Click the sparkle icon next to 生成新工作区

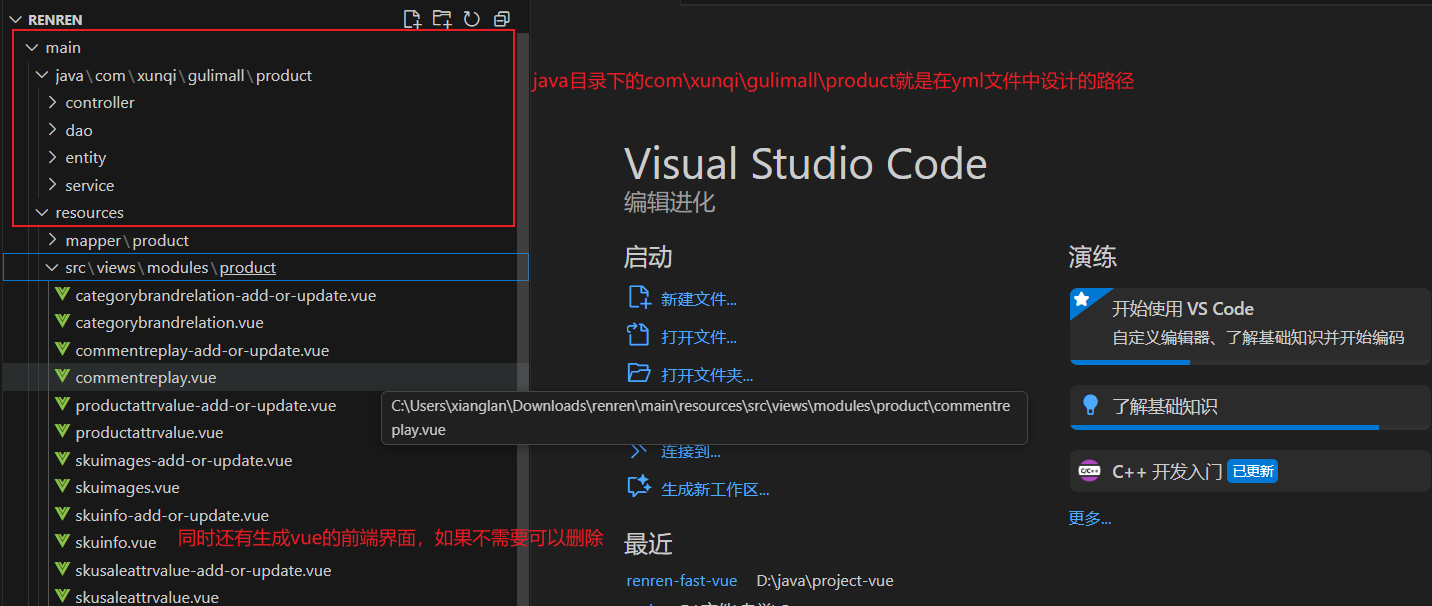(638, 487)
